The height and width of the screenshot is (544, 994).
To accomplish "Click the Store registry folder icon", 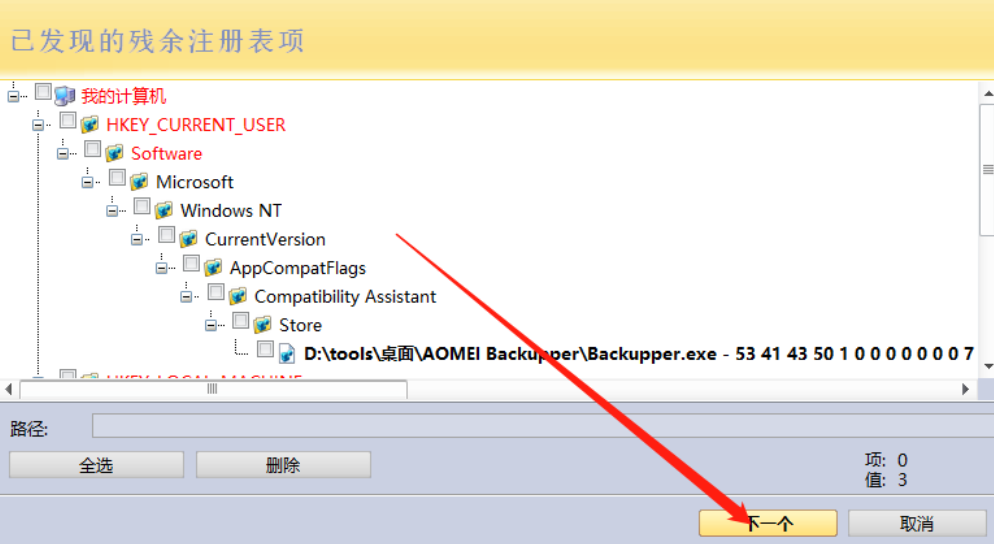I will click(262, 325).
